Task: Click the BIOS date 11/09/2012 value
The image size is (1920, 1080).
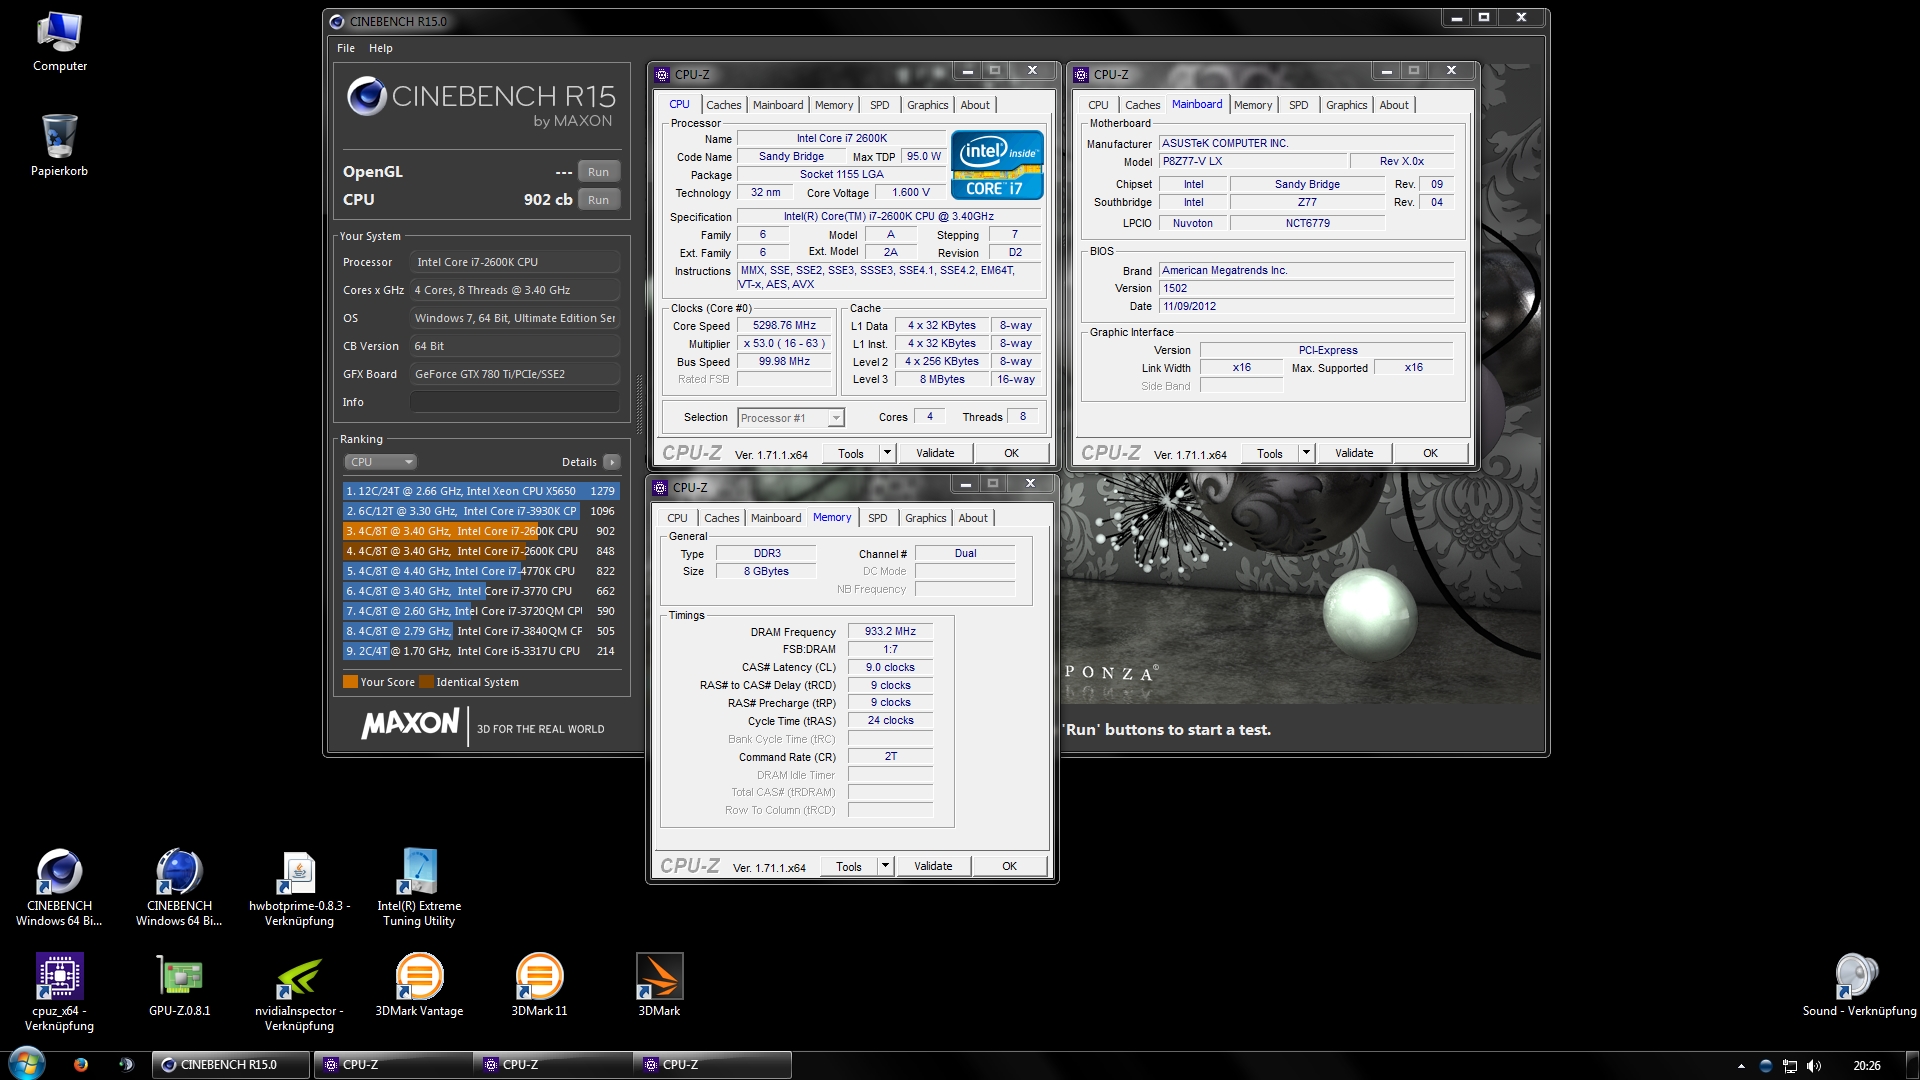Action: [1306, 306]
